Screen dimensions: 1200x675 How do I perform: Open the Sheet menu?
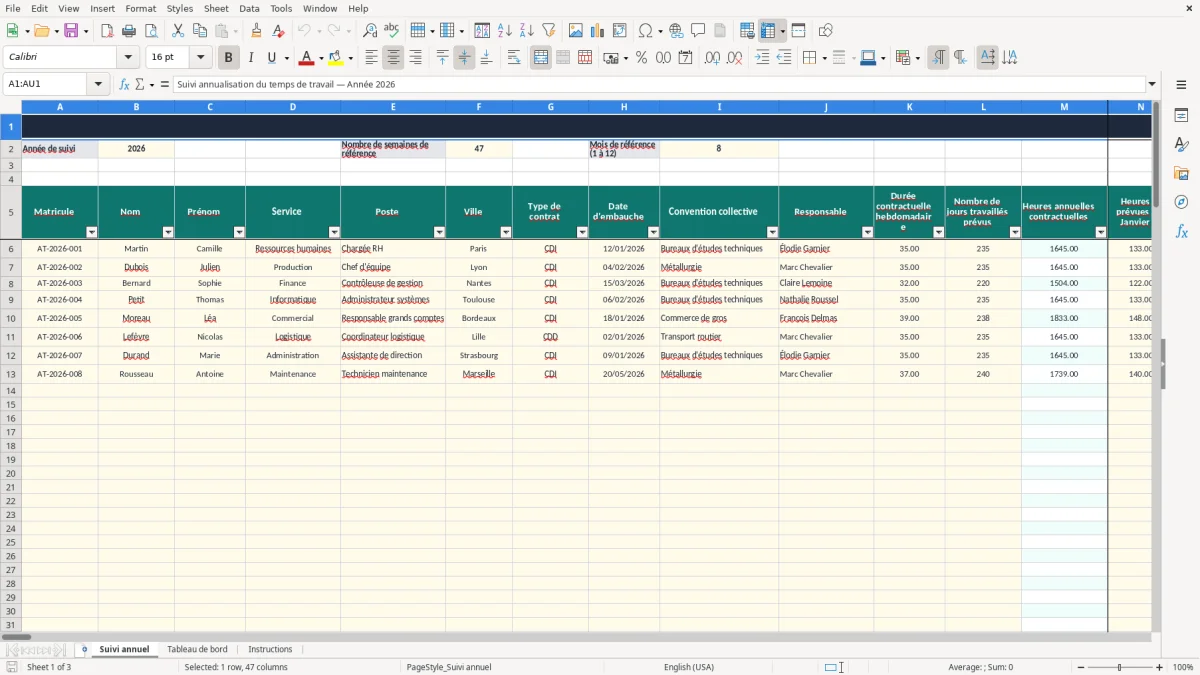click(216, 8)
